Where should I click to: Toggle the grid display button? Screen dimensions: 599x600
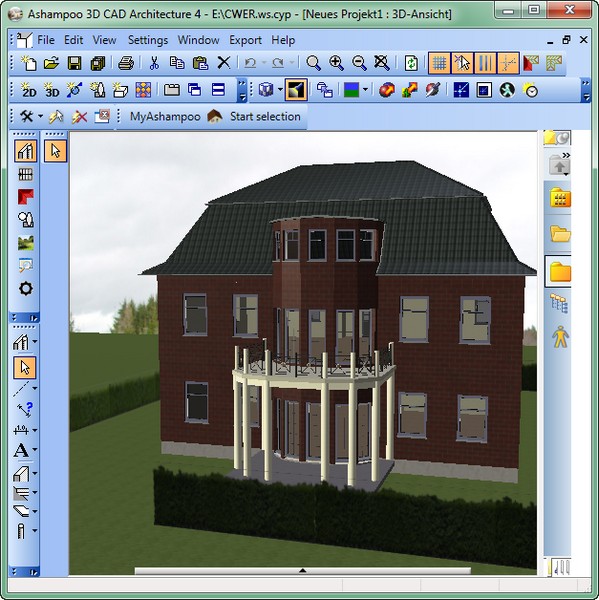[x=439, y=63]
